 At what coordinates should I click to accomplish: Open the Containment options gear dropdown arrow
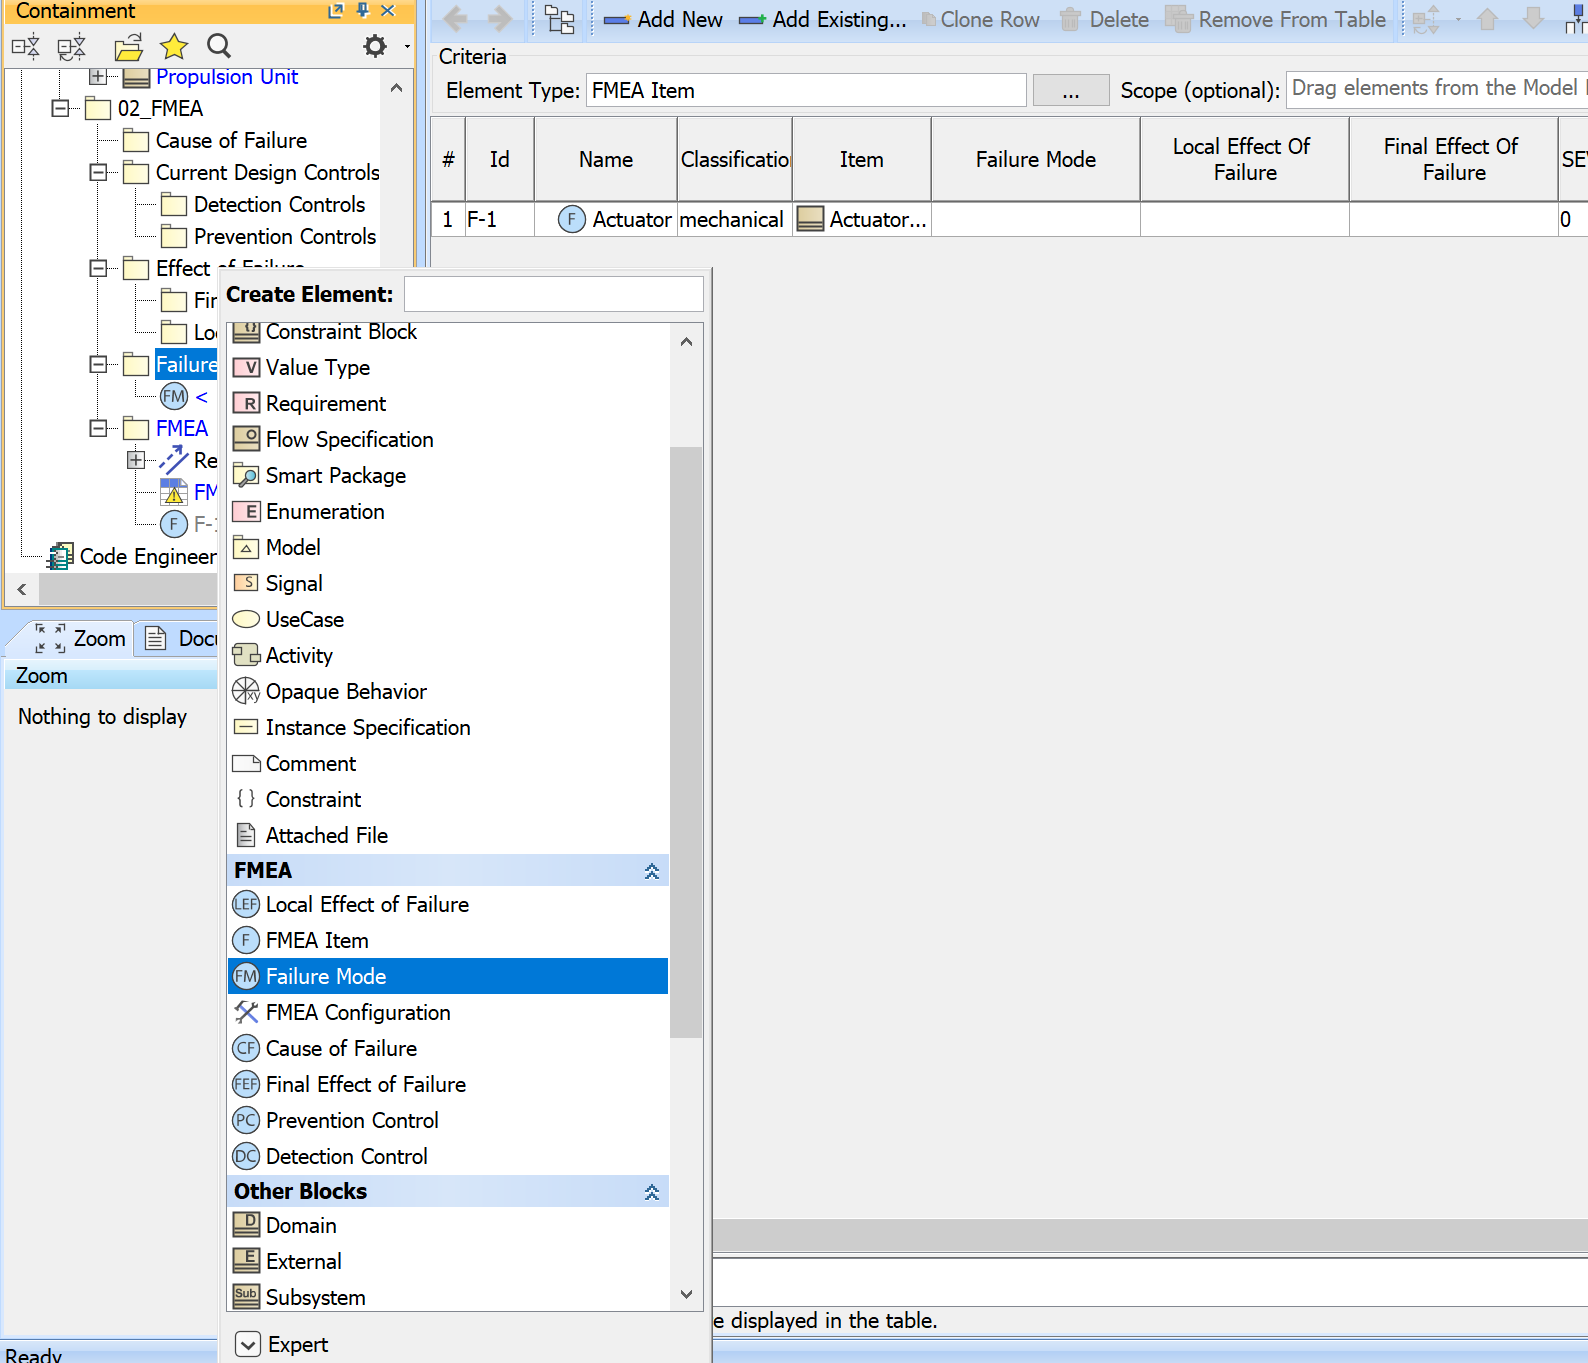coord(406,46)
